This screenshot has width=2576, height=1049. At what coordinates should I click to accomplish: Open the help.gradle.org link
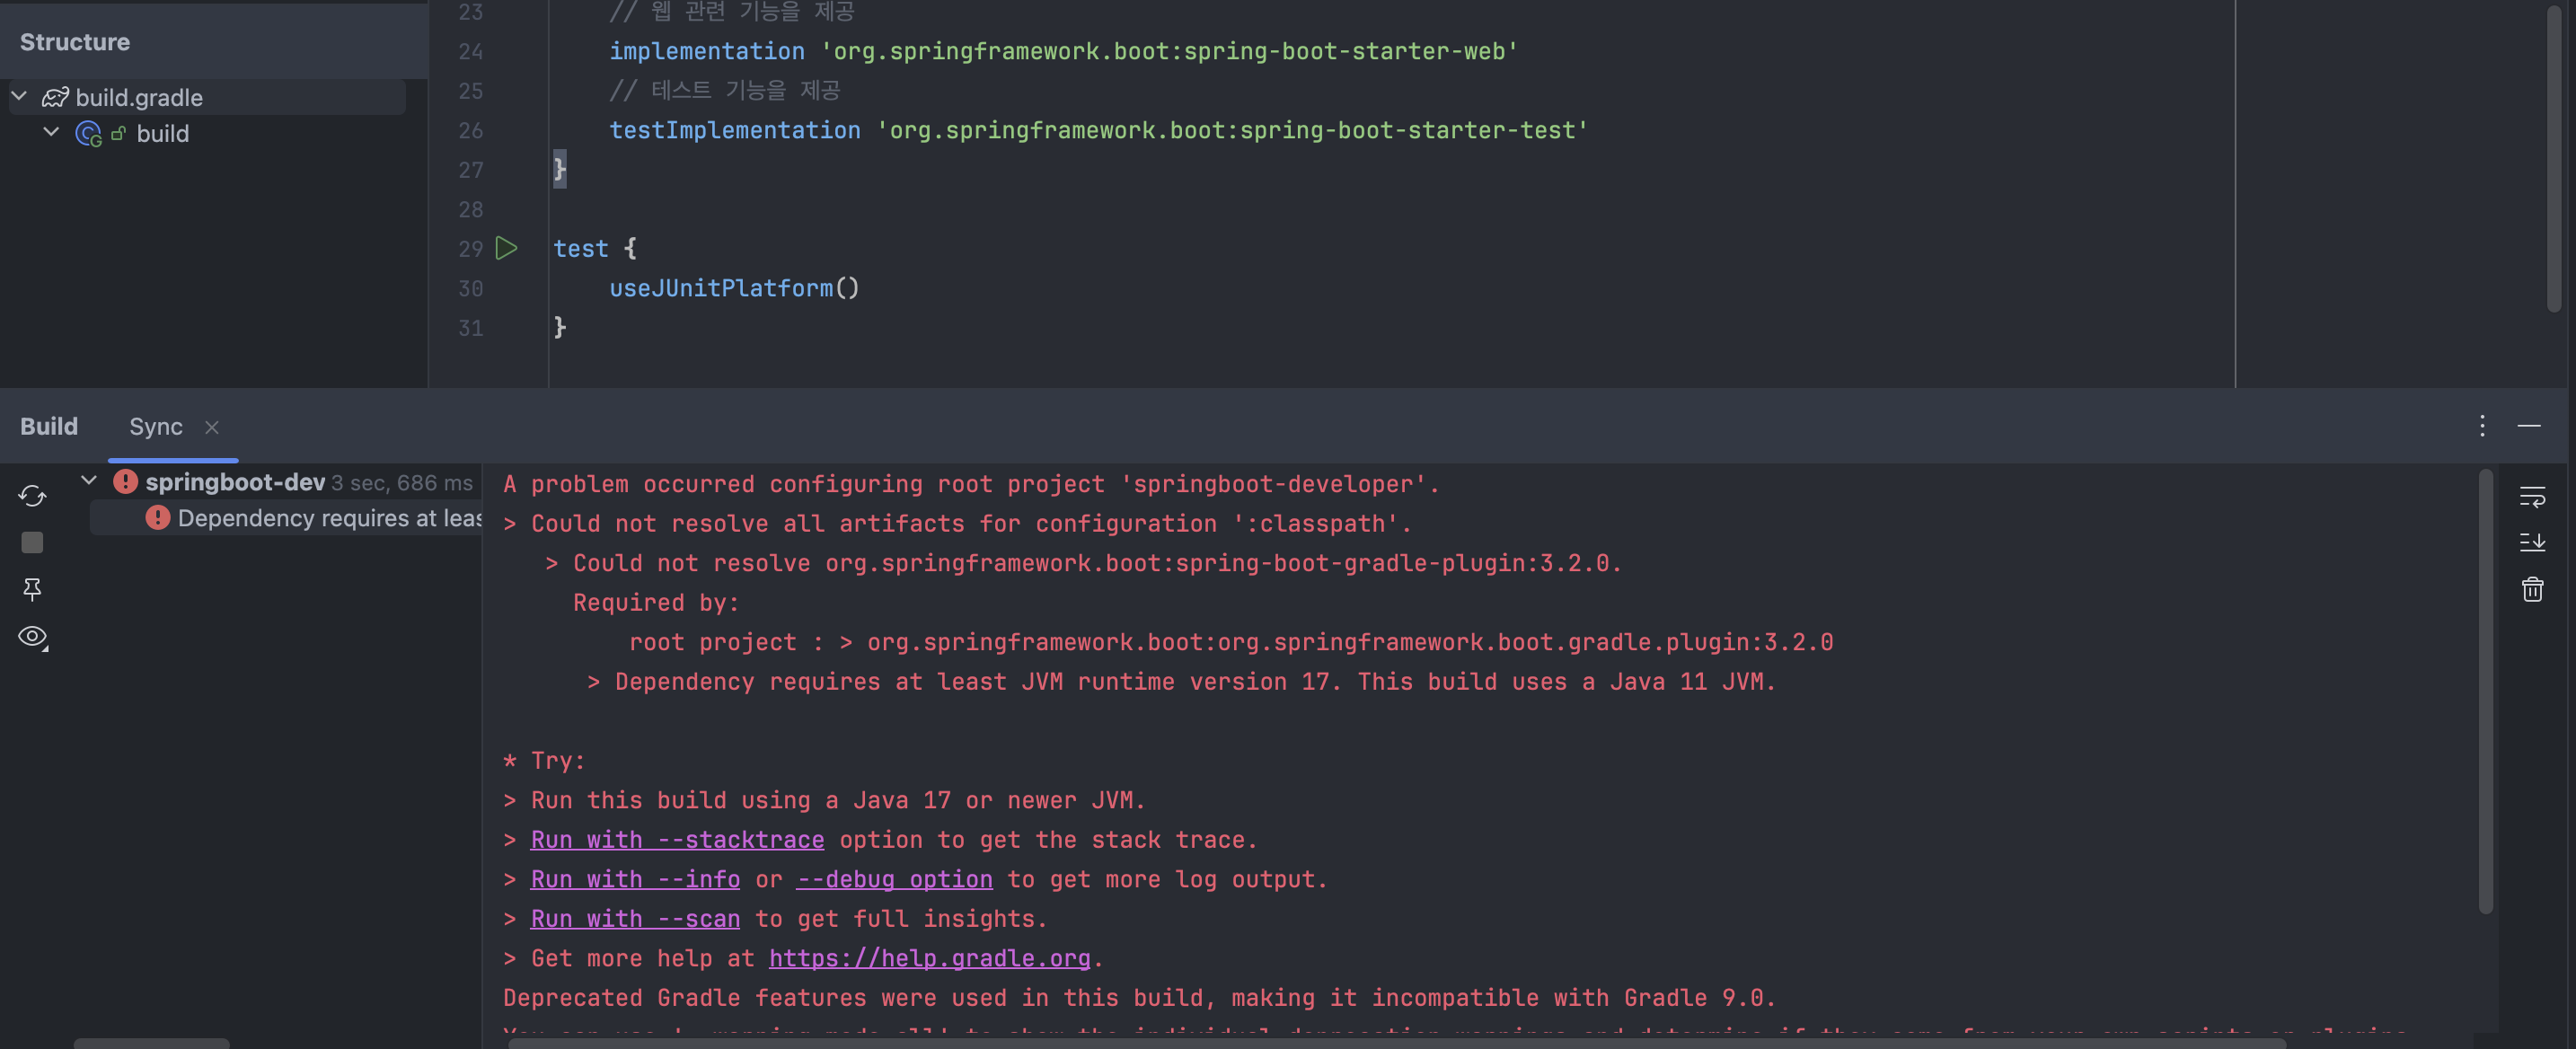[929, 958]
